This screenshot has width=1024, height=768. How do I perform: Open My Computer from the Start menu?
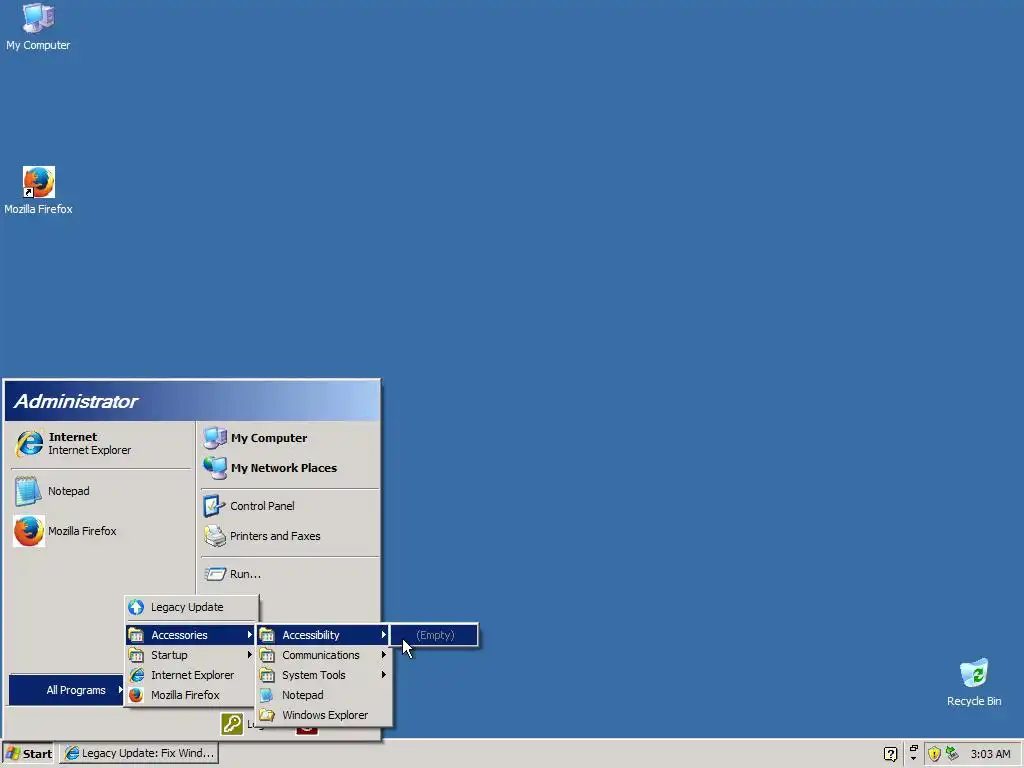(289, 438)
